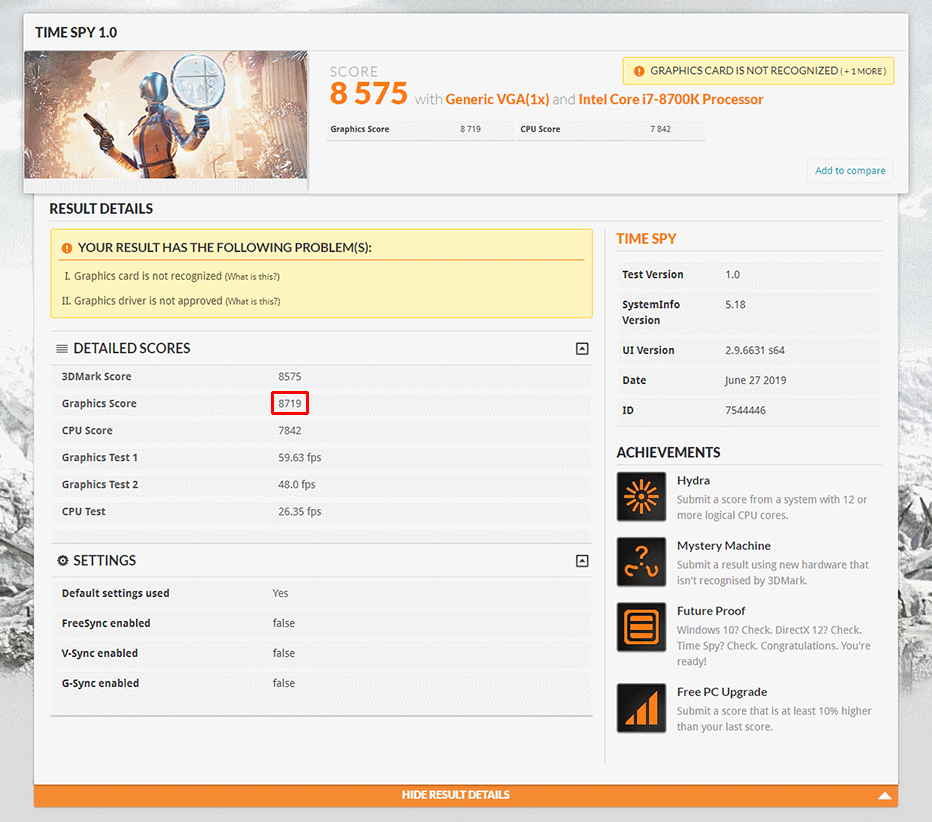
Task: Click the warning icon in graphics card banner
Action: point(639,71)
